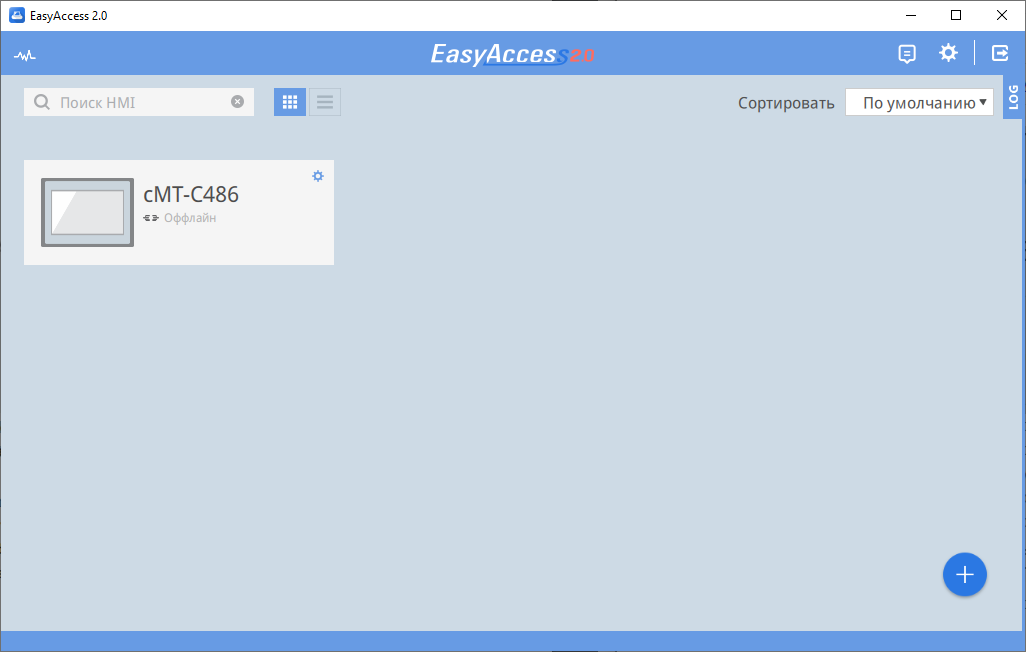Click the search magnifier icon
Image resolution: width=1026 pixels, height=652 pixels.
click(x=42, y=102)
